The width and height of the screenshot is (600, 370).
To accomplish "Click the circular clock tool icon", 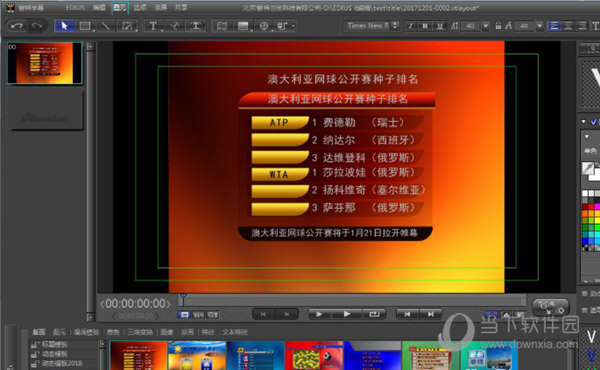I will pyautogui.click(x=264, y=26).
